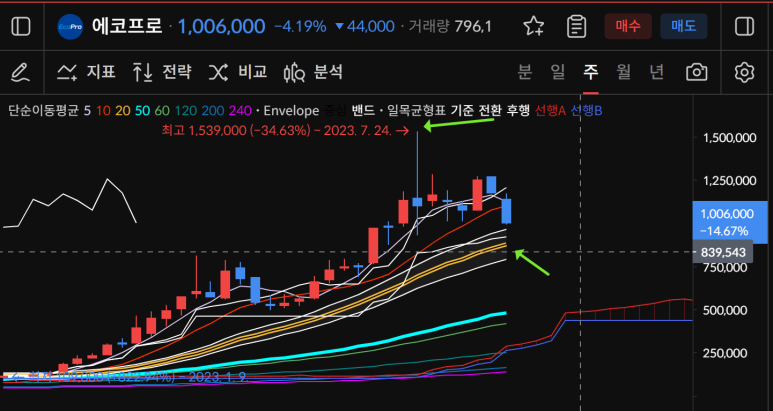Viewport: 773px width, 411px height.
Task: Switch to 분 minute timeframe
Action: 525,72
